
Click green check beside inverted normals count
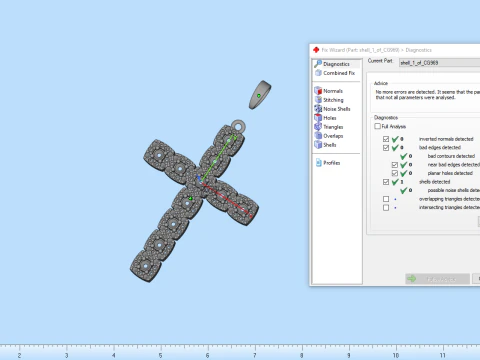[395, 139]
